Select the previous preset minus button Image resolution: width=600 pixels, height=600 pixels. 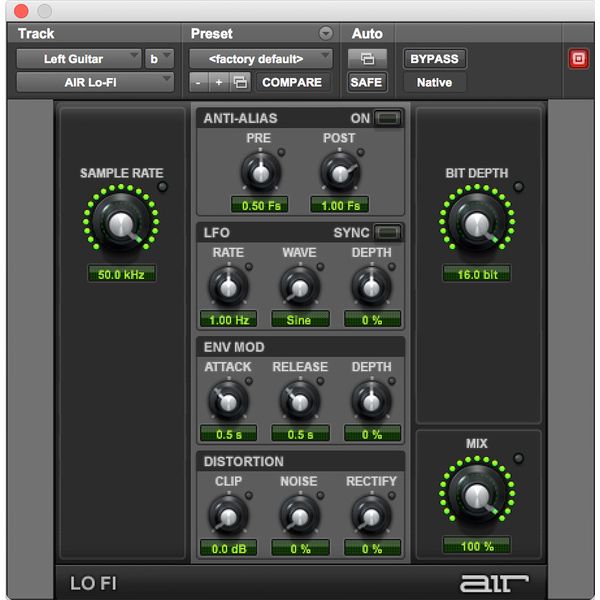198,82
